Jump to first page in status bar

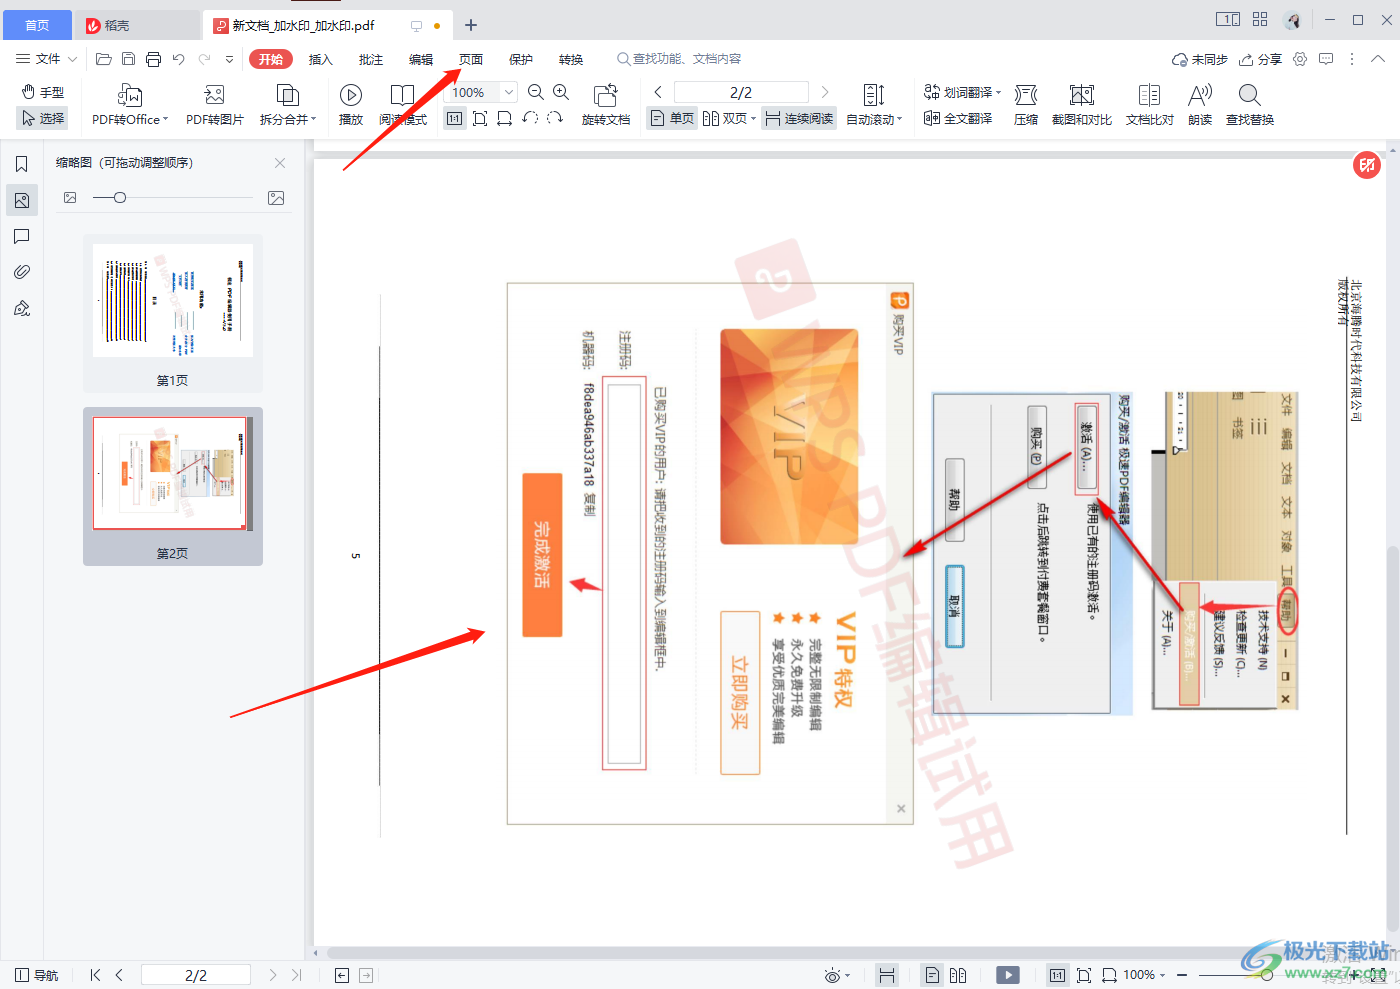[x=95, y=975]
